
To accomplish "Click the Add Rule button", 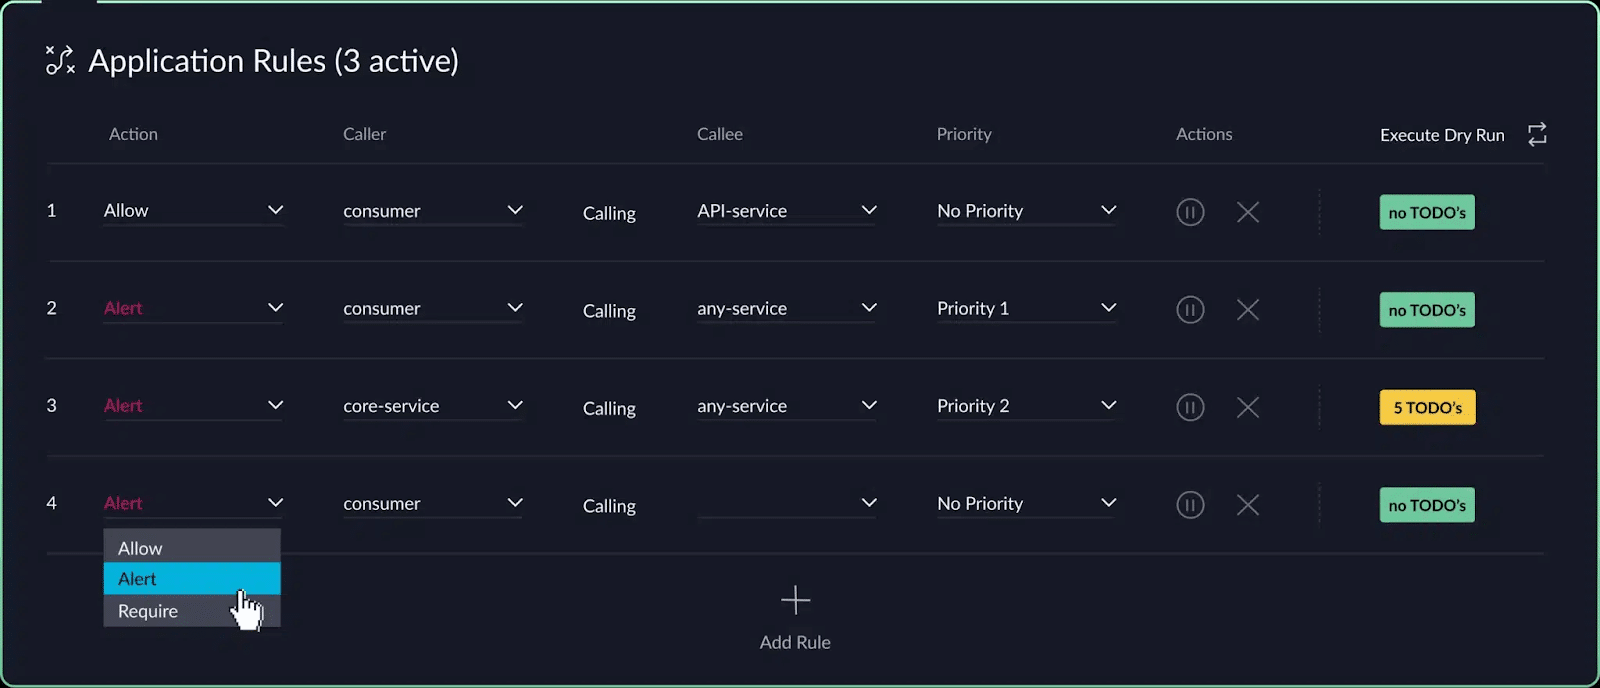I will [x=794, y=641].
